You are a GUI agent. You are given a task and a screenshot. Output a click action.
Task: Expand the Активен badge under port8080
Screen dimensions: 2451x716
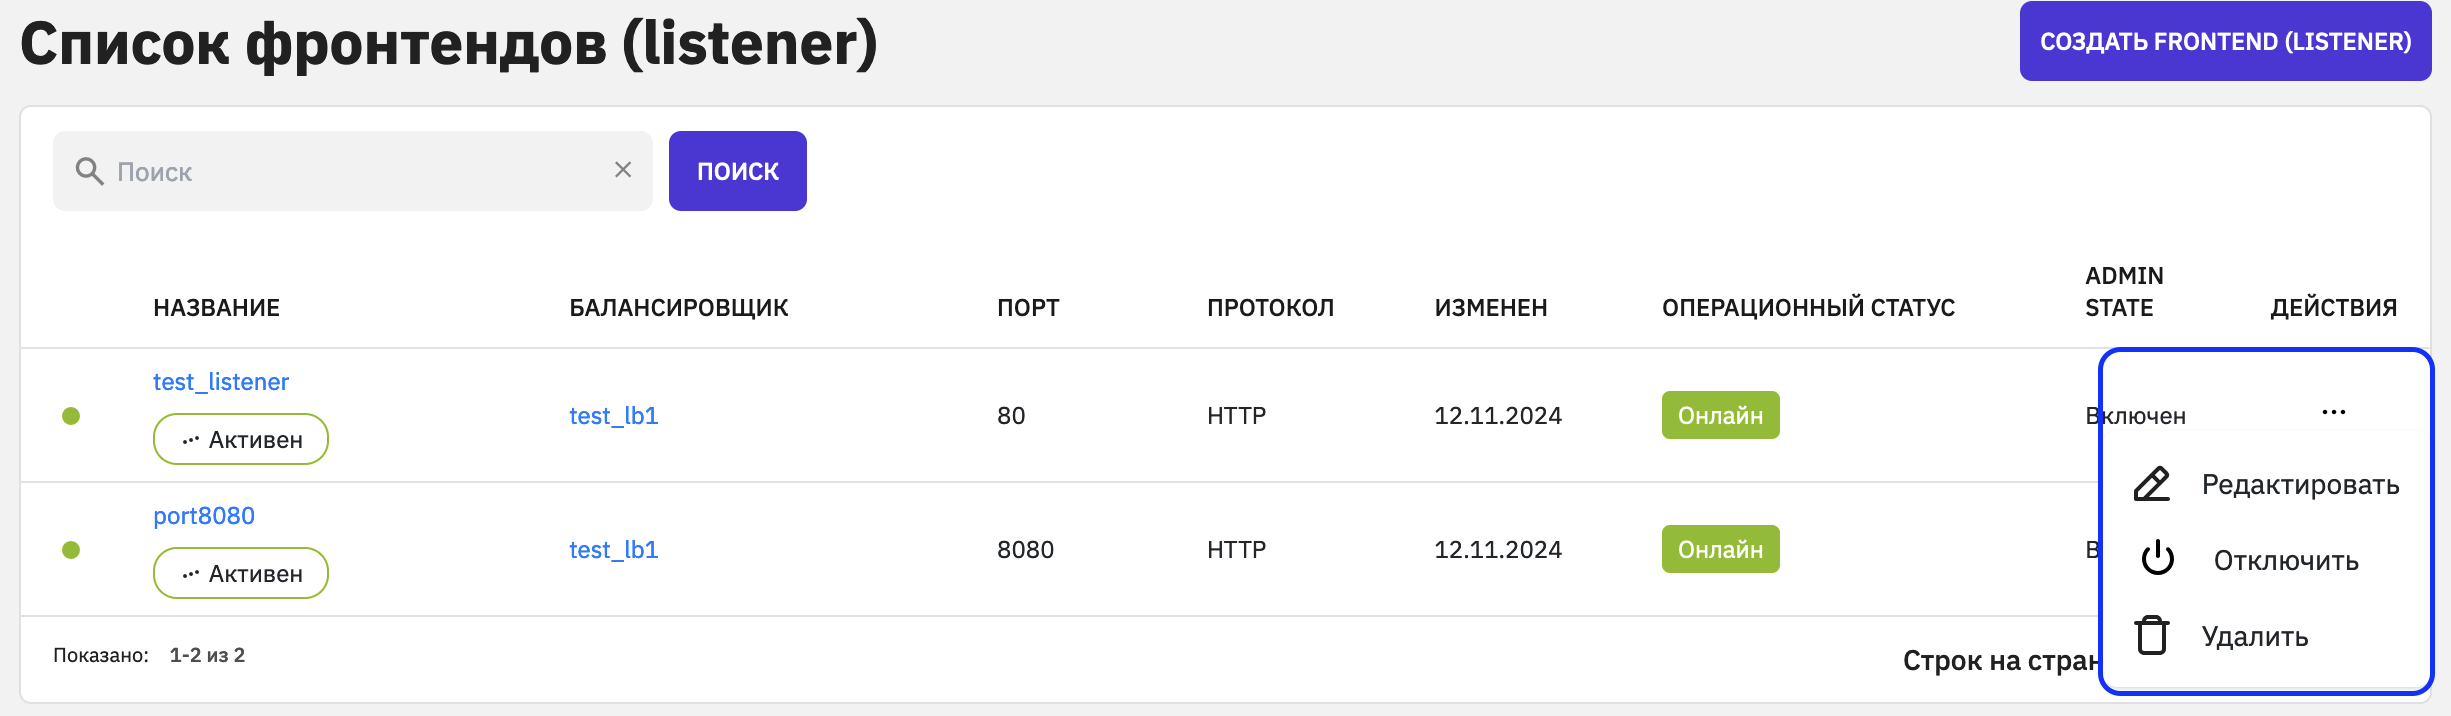[x=241, y=573]
